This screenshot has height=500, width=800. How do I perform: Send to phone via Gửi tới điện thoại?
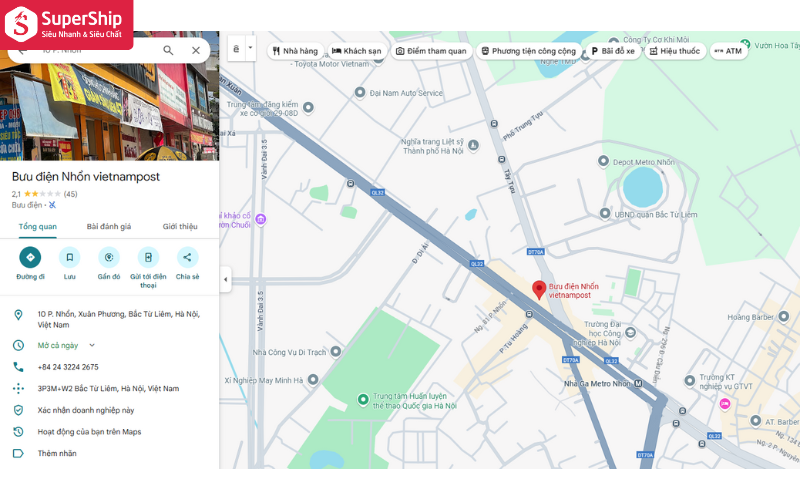[x=148, y=257]
